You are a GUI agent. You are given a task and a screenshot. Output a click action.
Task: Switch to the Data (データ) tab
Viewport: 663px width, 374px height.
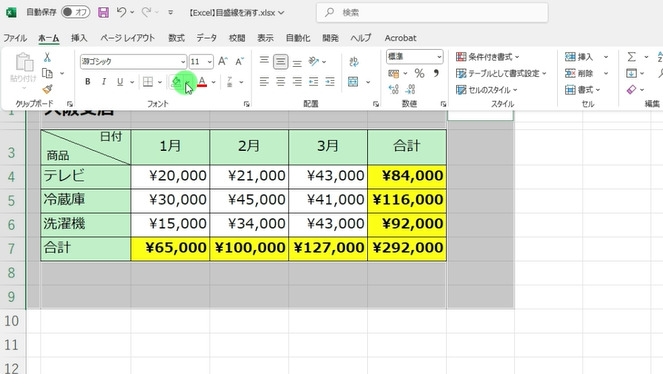[x=206, y=38]
